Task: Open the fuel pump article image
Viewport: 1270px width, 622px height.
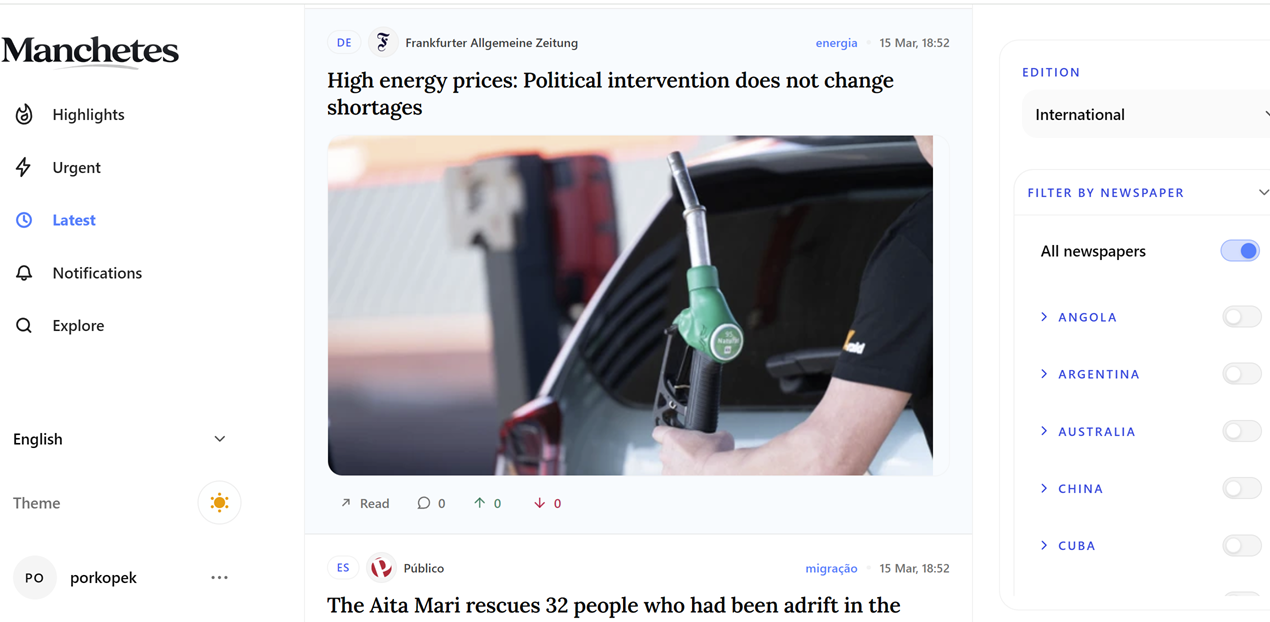Action: 630,305
